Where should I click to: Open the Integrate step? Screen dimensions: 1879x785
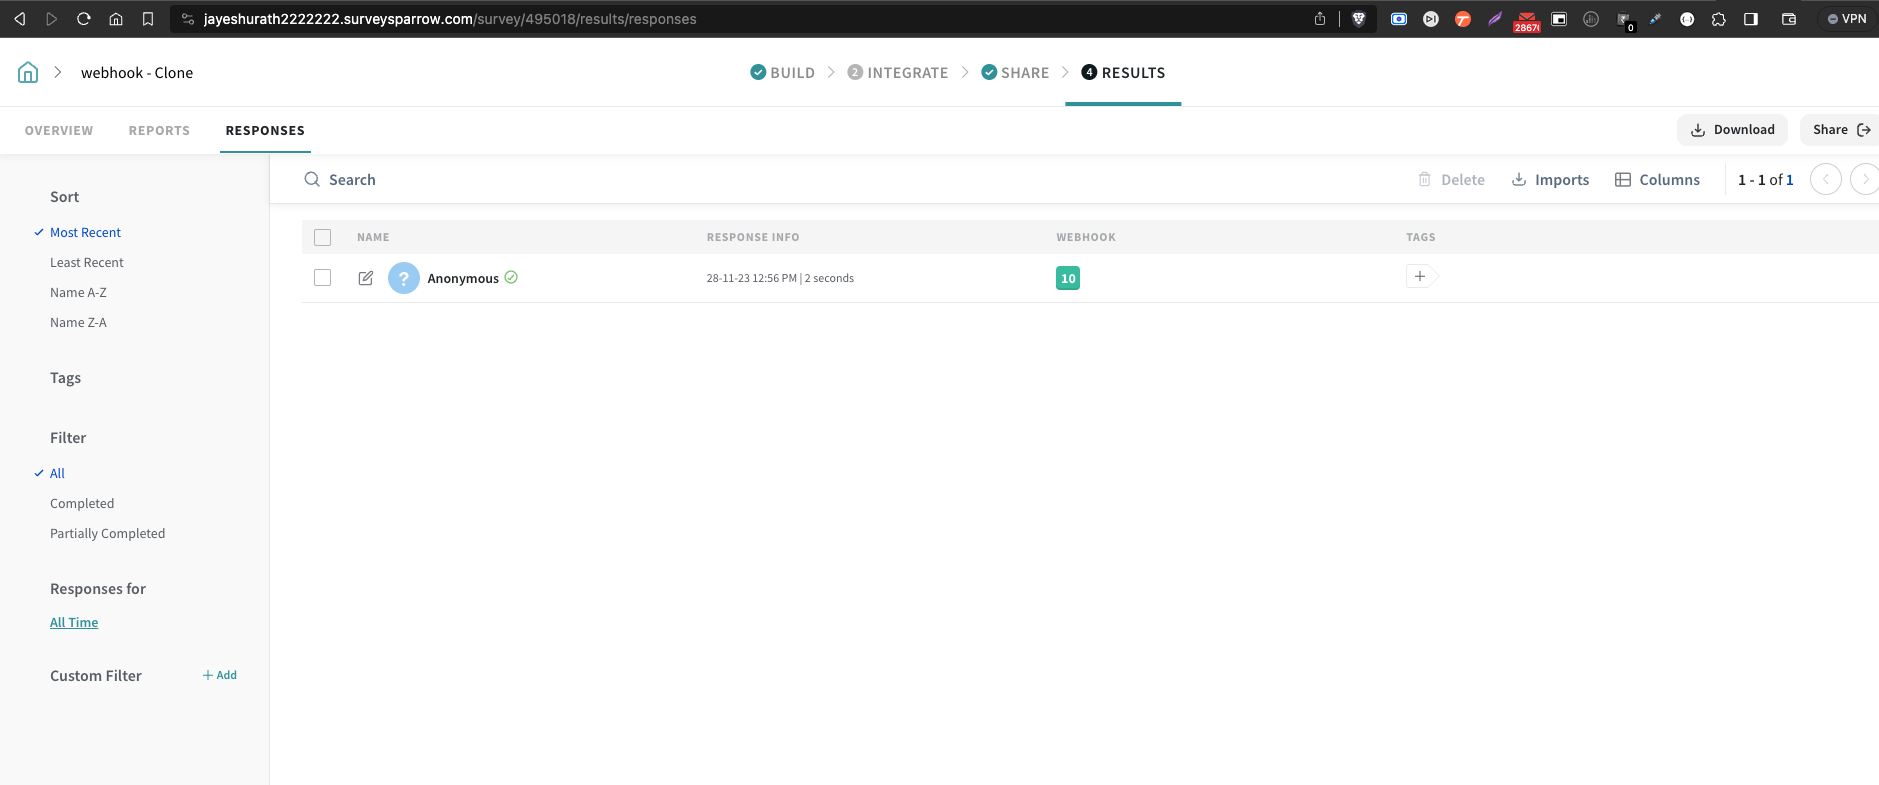click(x=897, y=73)
